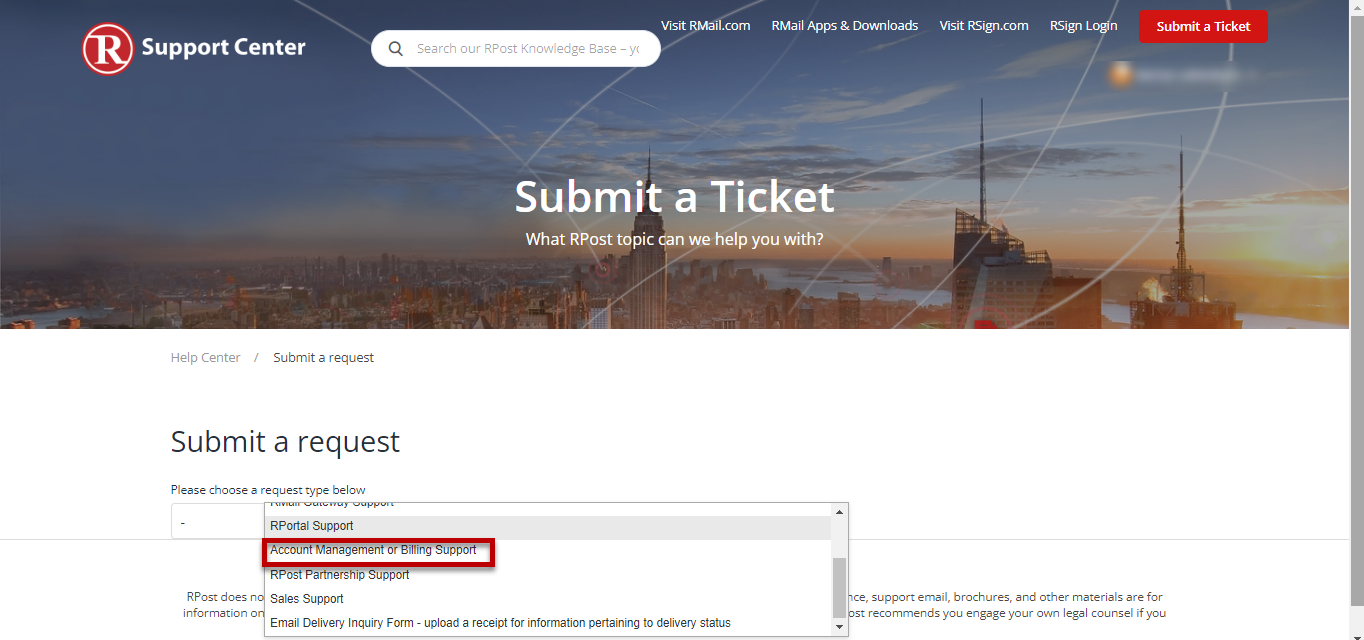Select Account Management or Billing Support
Screen dimensions: 1364x640
click(x=548, y=551)
